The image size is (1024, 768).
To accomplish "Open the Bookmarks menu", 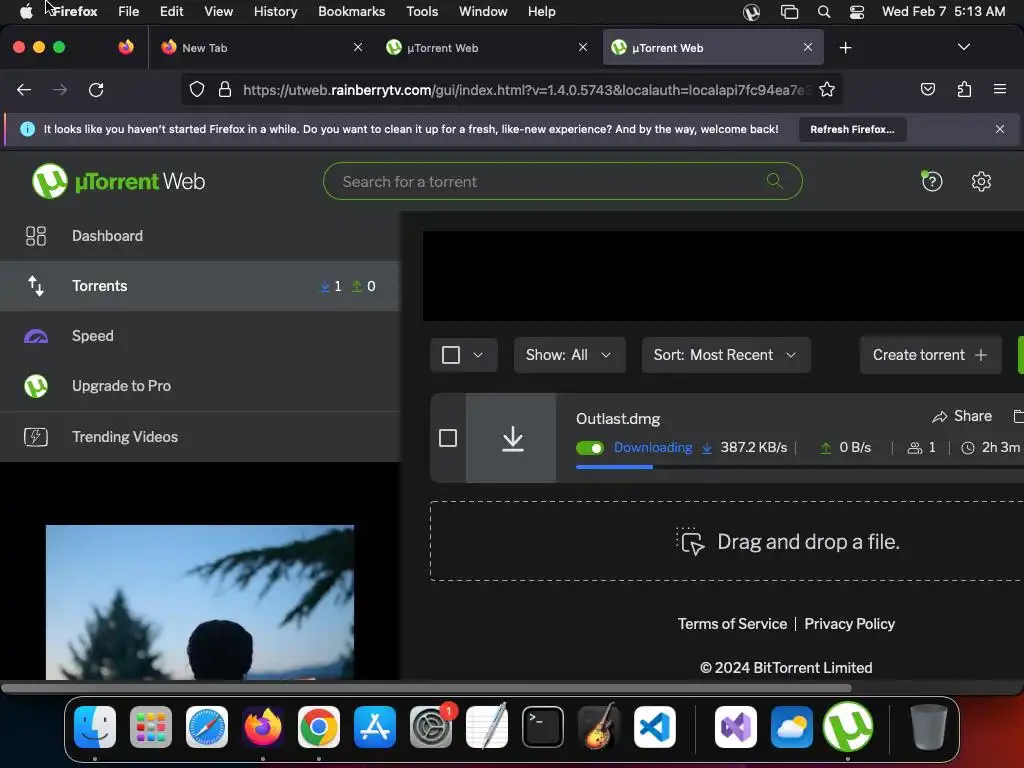I will click(x=351, y=11).
